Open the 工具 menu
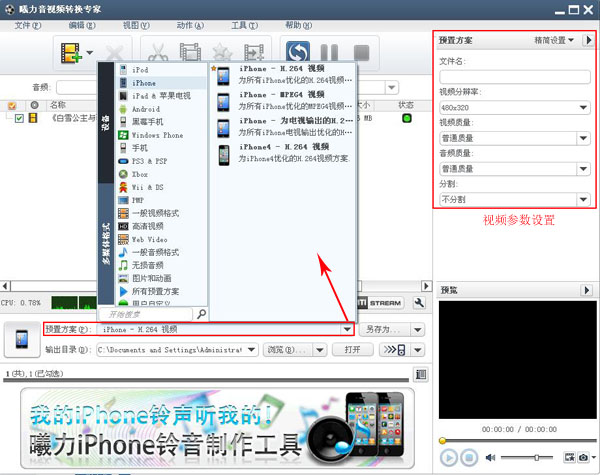This screenshot has height=475, width=600. pos(245,26)
